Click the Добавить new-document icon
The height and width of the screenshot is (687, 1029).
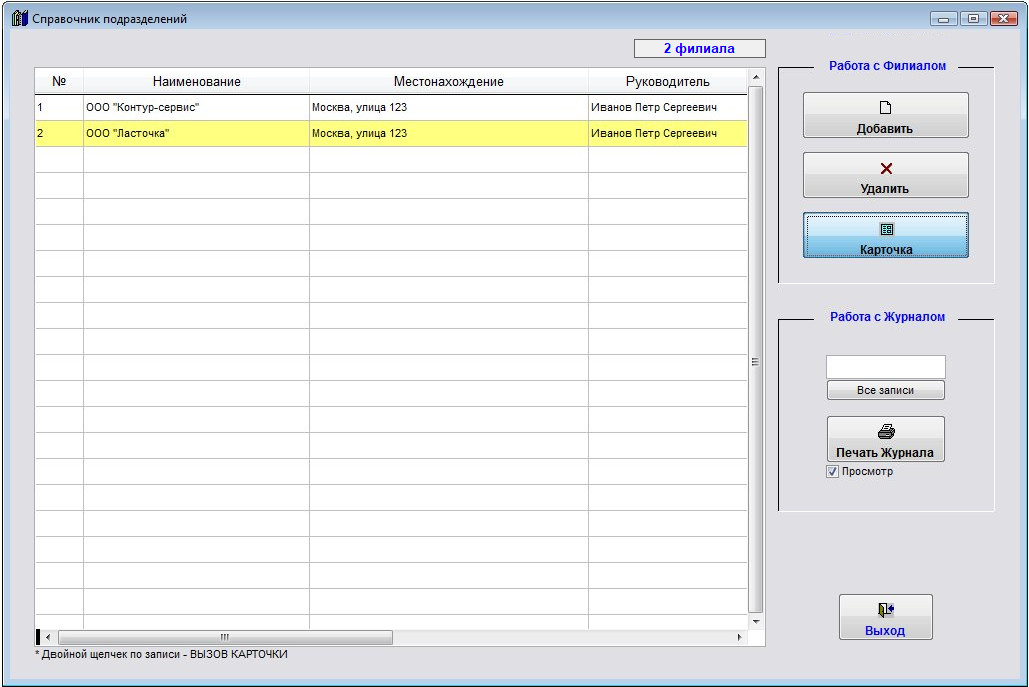click(885, 108)
